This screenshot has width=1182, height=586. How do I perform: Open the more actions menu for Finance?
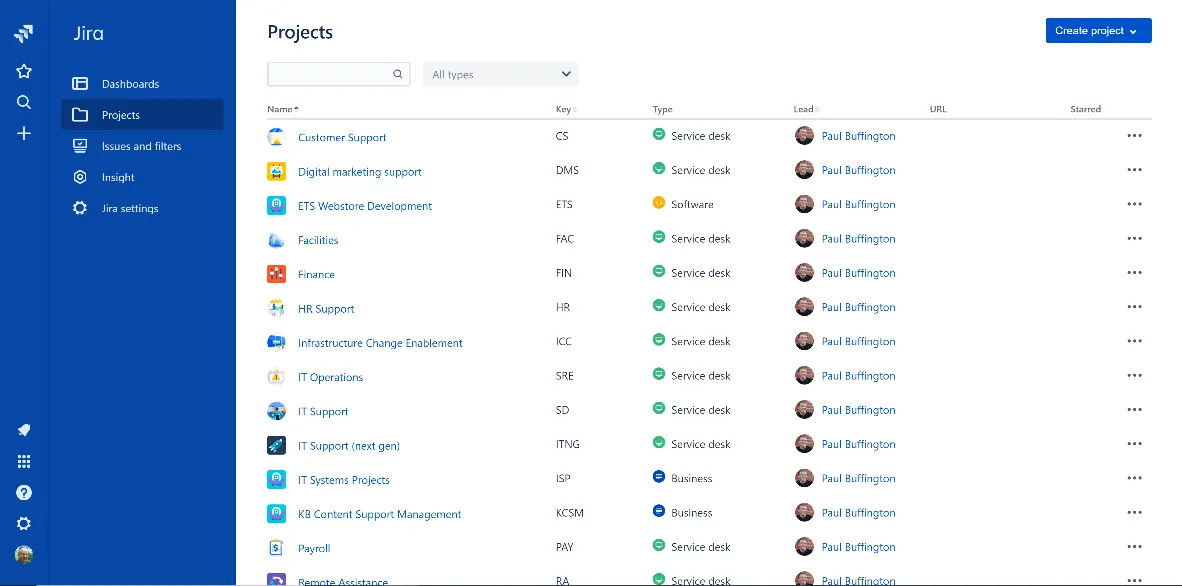coord(1134,273)
